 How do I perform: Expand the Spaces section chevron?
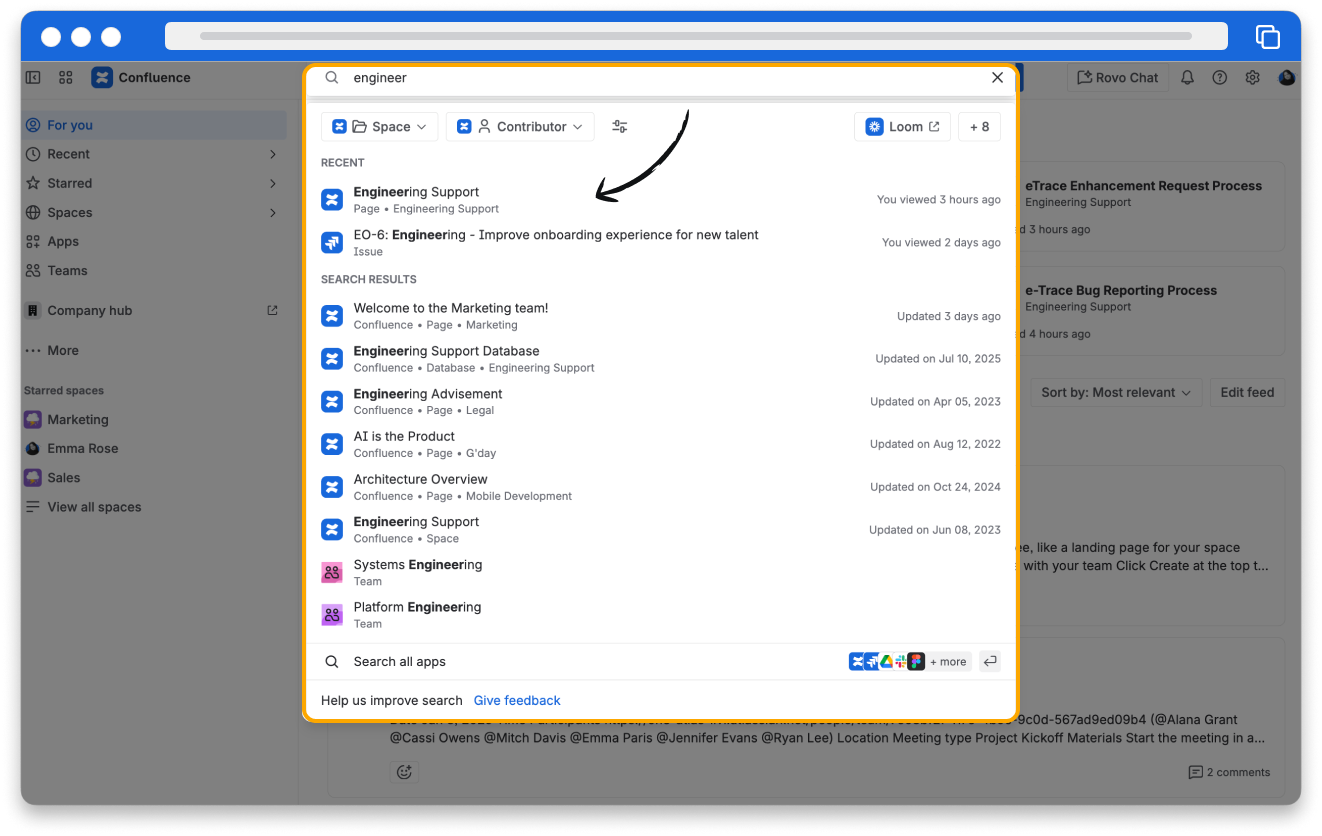273,212
